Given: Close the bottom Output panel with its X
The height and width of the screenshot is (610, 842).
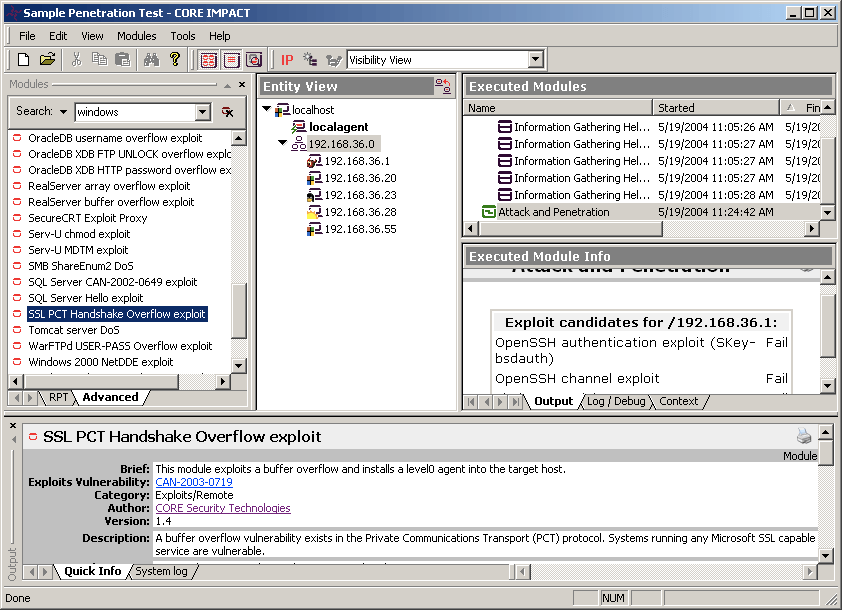Looking at the screenshot, I should click(13, 425).
